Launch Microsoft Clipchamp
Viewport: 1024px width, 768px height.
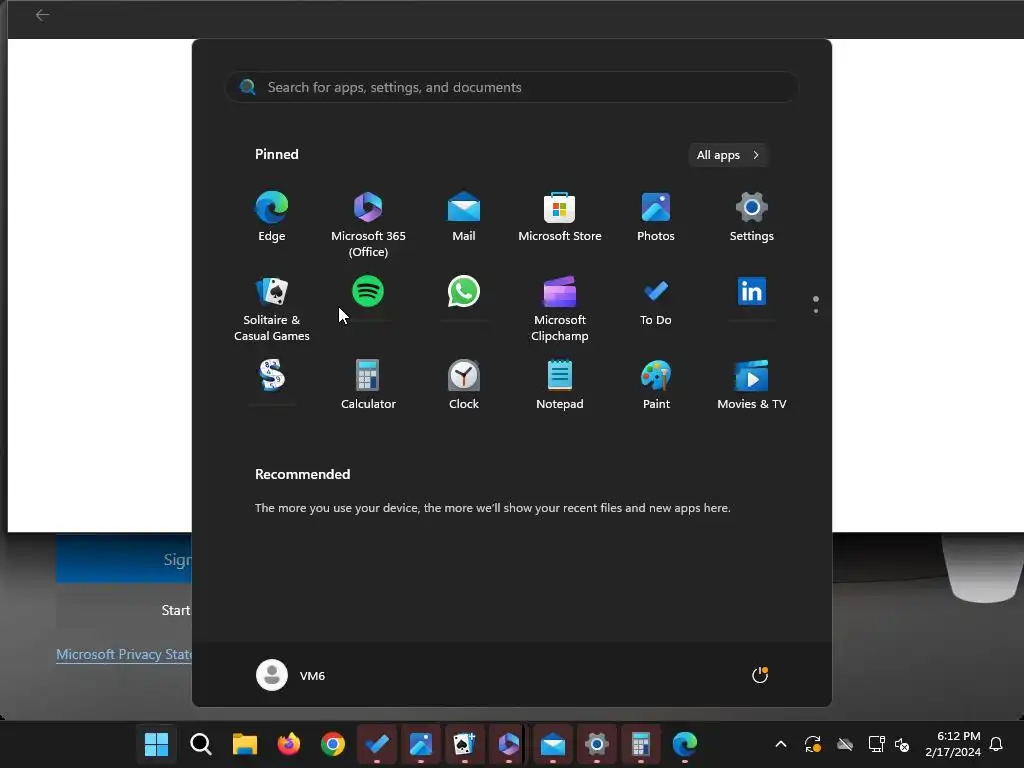(x=560, y=309)
